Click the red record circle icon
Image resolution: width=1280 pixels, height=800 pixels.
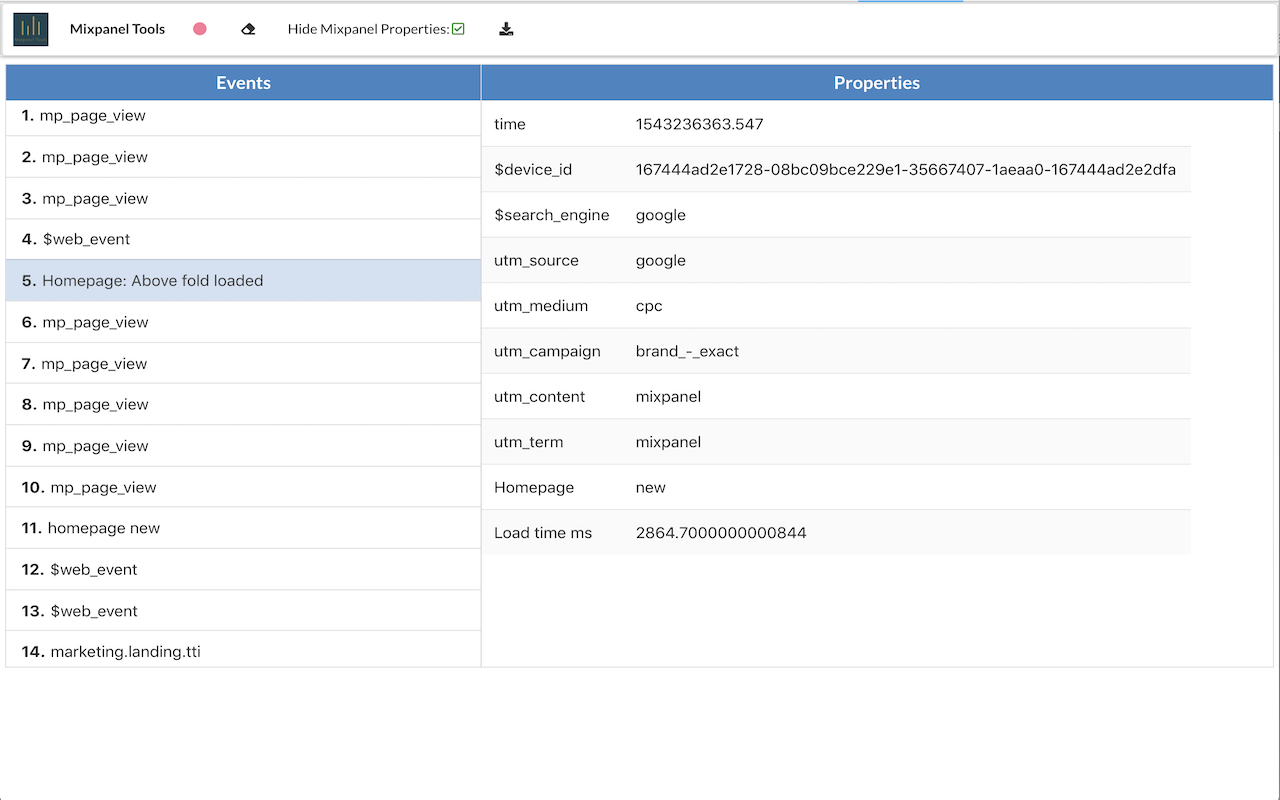pyautogui.click(x=200, y=29)
